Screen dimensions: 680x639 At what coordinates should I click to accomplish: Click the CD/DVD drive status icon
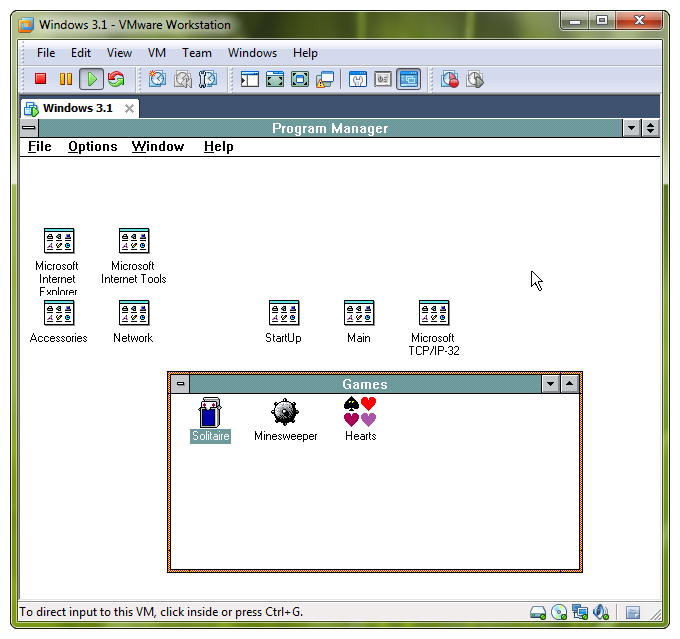coord(559,612)
